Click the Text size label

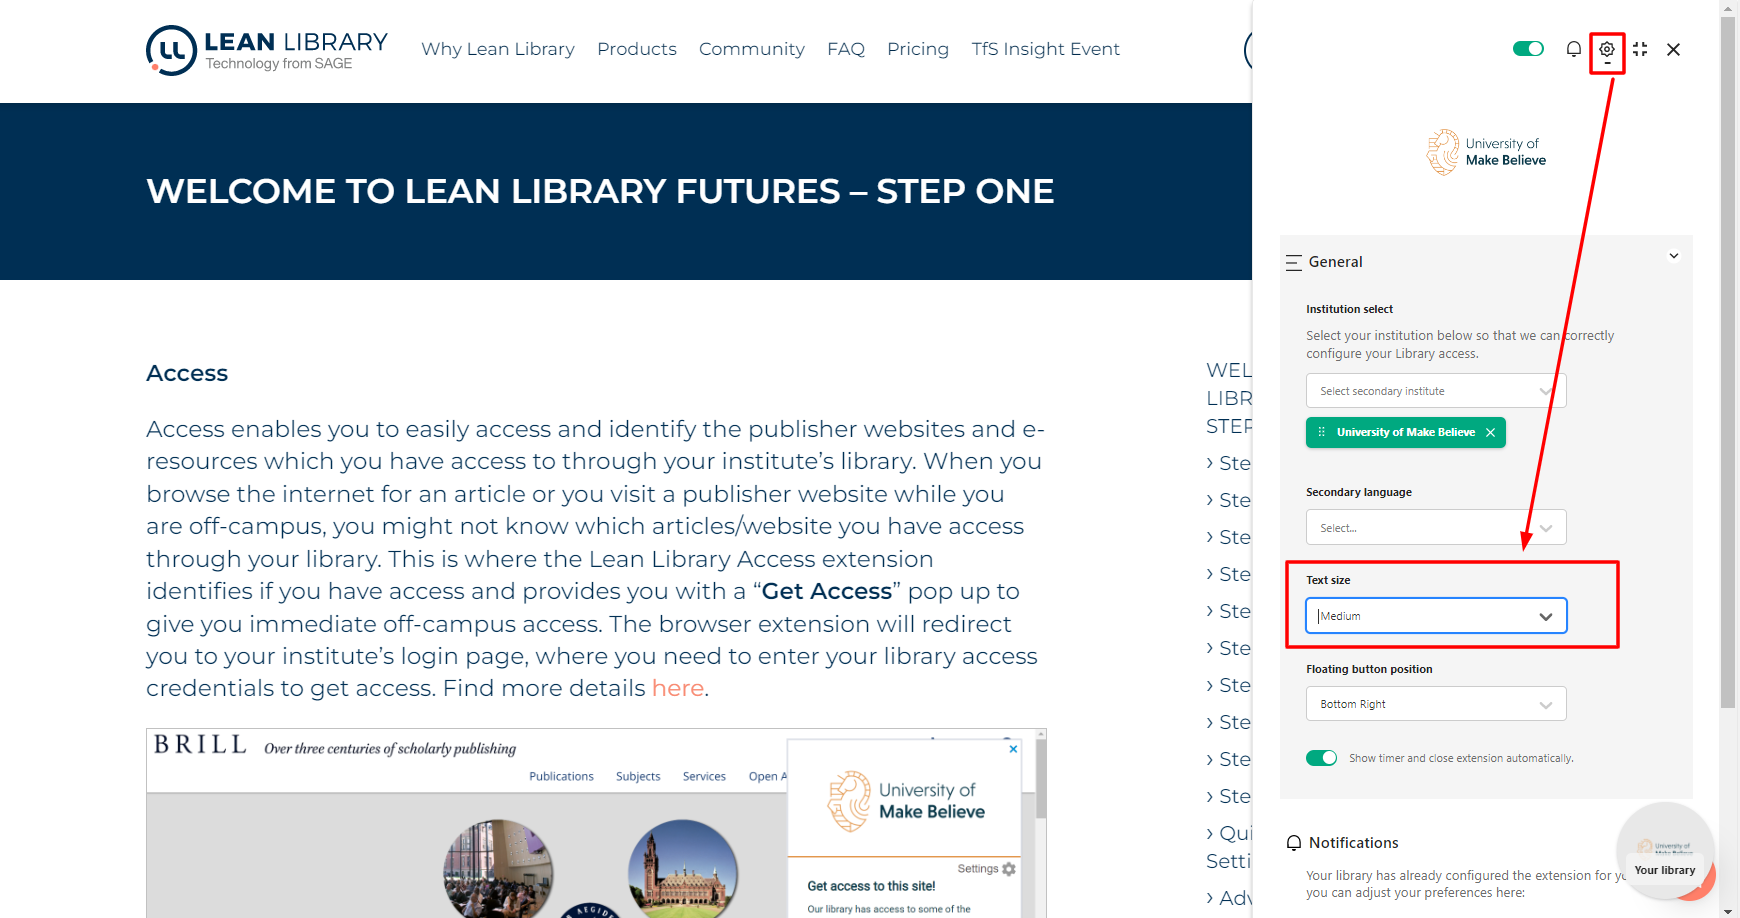[1328, 580]
